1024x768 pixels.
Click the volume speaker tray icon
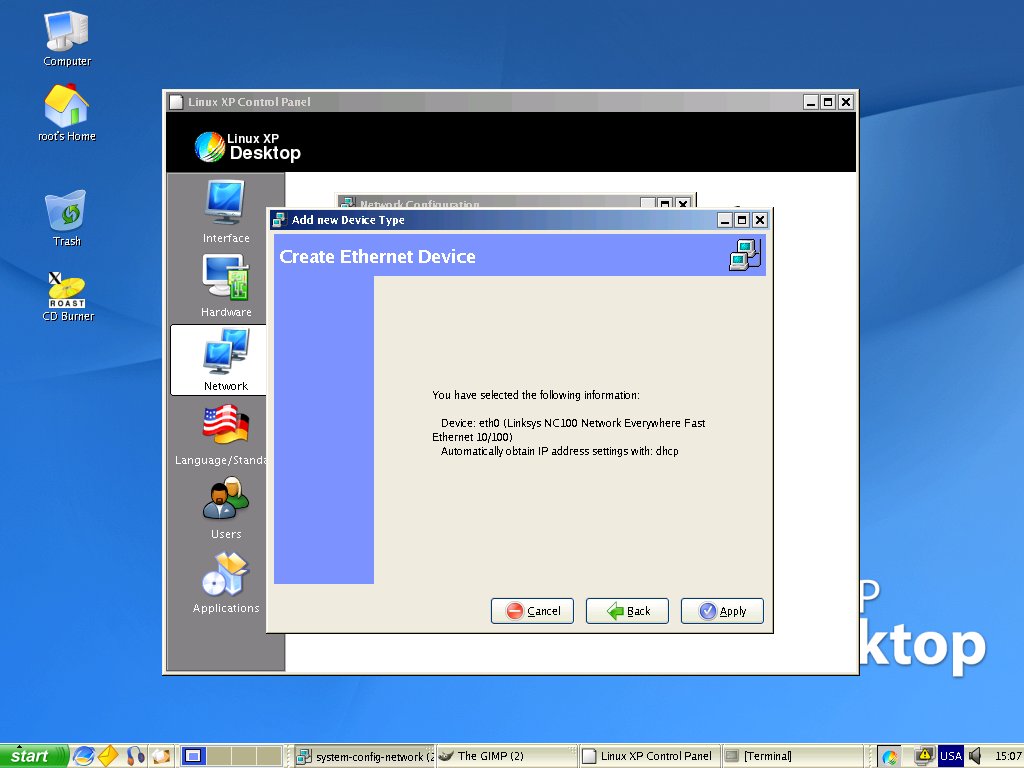tap(975, 756)
